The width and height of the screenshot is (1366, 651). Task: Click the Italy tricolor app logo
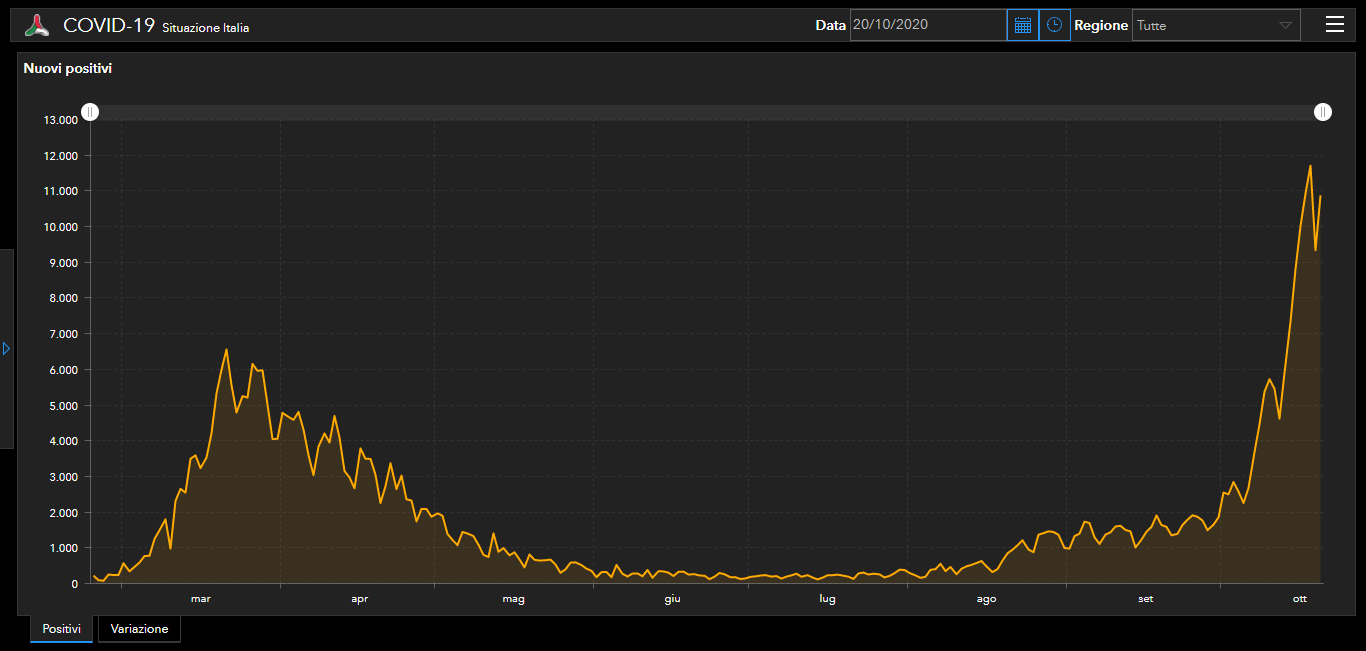(x=37, y=26)
